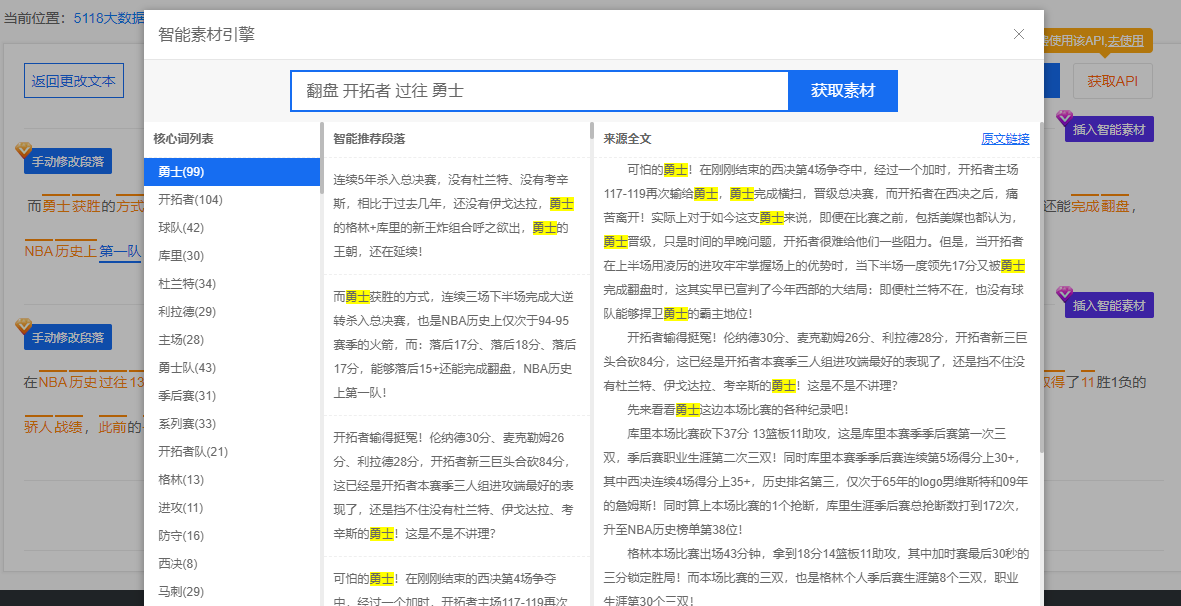Select recommended paragraph starting 连续5年杀入总决赛
The height and width of the screenshot is (606, 1181).
point(456,216)
